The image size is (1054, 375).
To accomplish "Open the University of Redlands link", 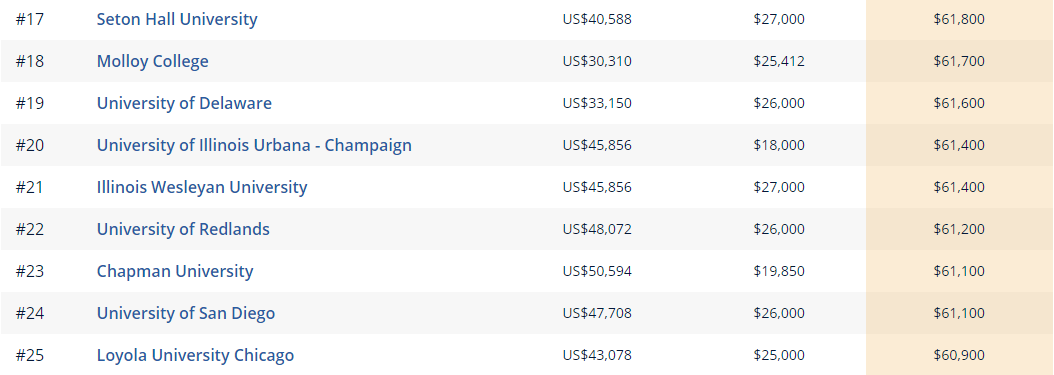I will pyautogui.click(x=183, y=229).
